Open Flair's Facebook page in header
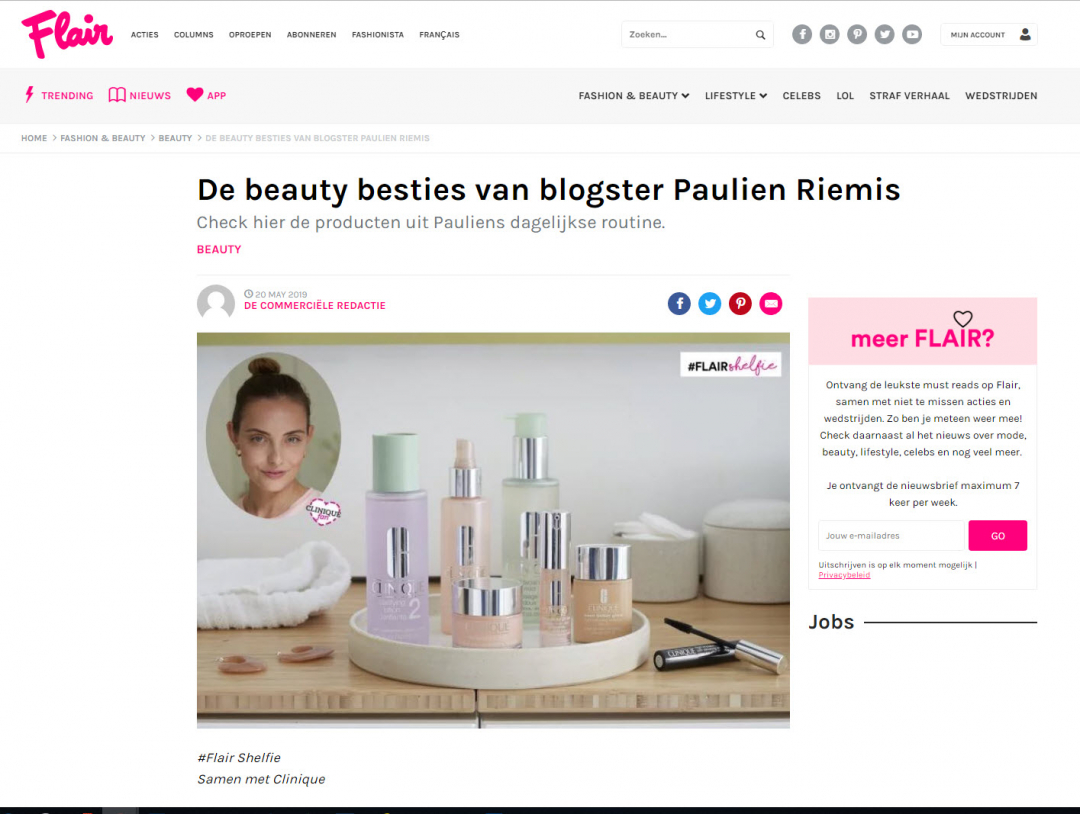Screen dimensions: 1080x814 (x=802, y=34)
